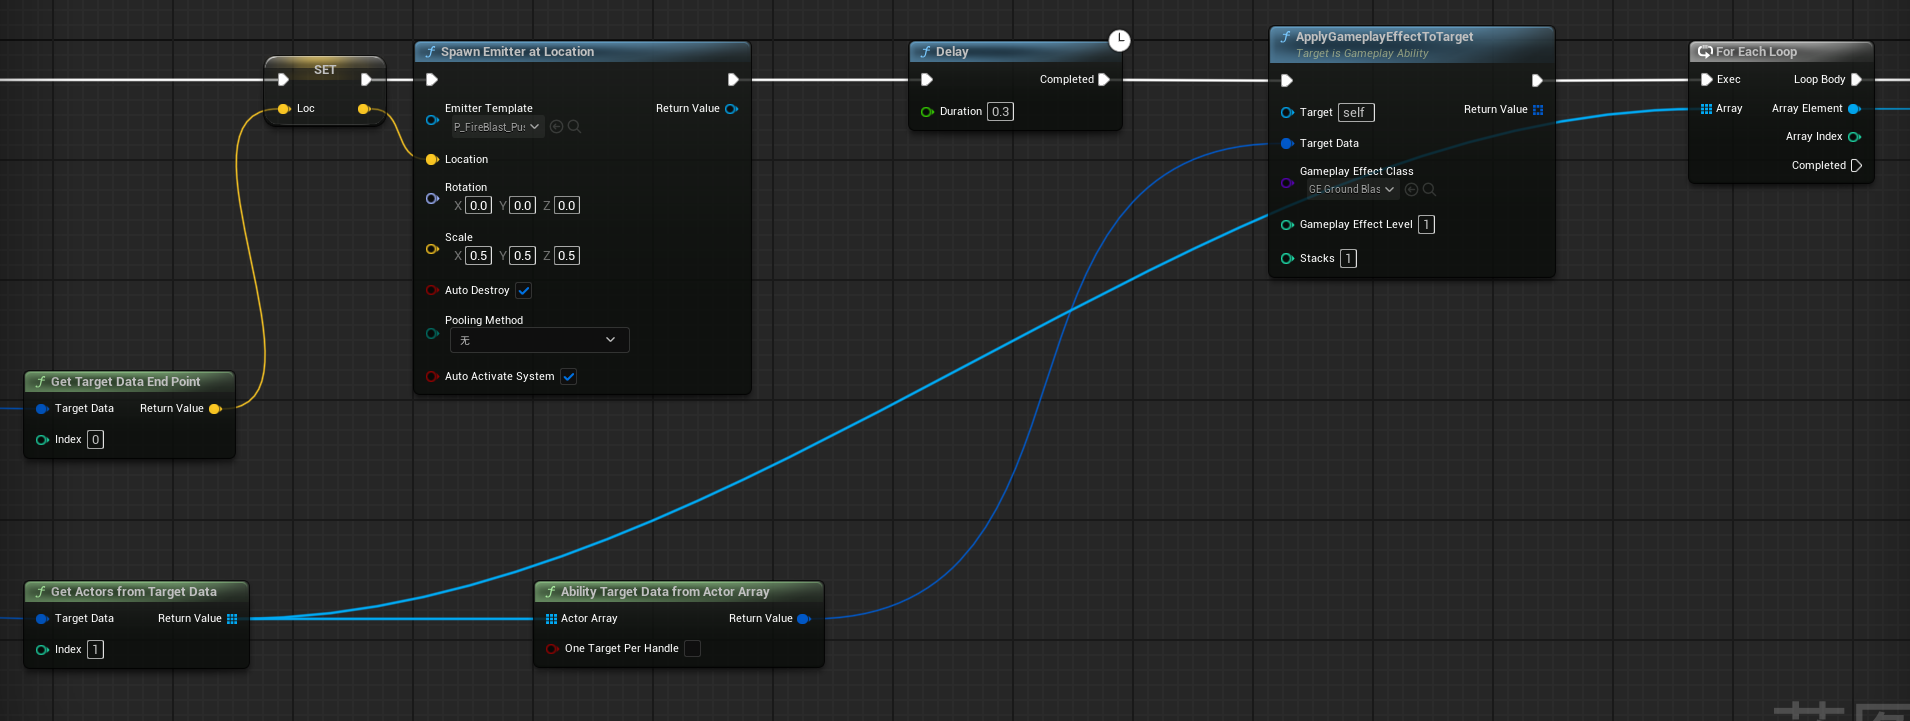
Task: Select the Get Actors from Target Data title
Action: tap(133, 591)
